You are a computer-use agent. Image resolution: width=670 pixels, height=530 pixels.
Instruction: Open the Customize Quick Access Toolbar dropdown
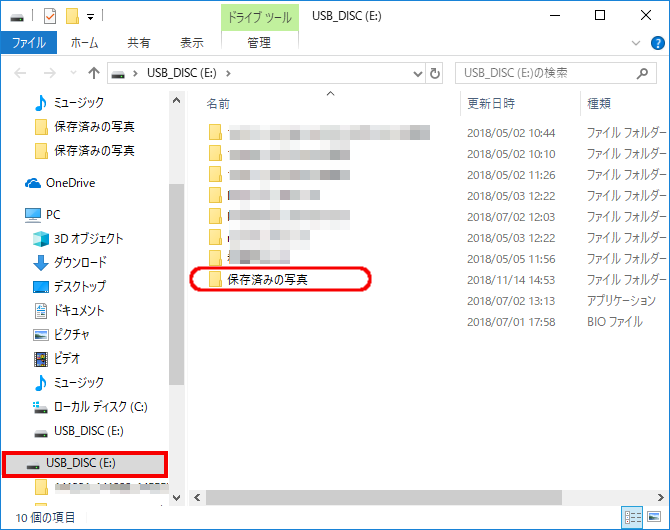click(90, 17)
